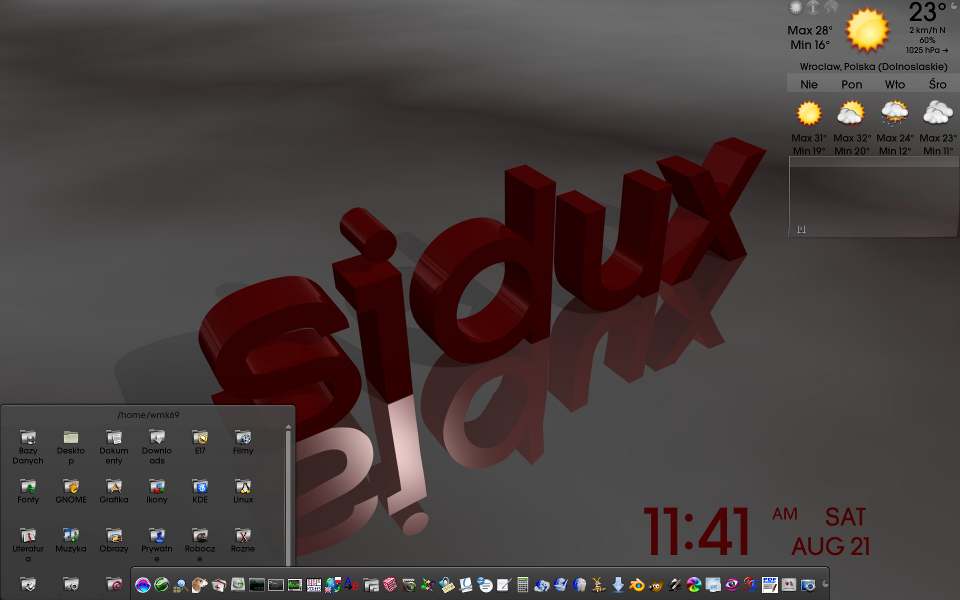Screen dimensions: 960x600
Task: Click the folder view scrollbar
Action: (x=288, y=496)
